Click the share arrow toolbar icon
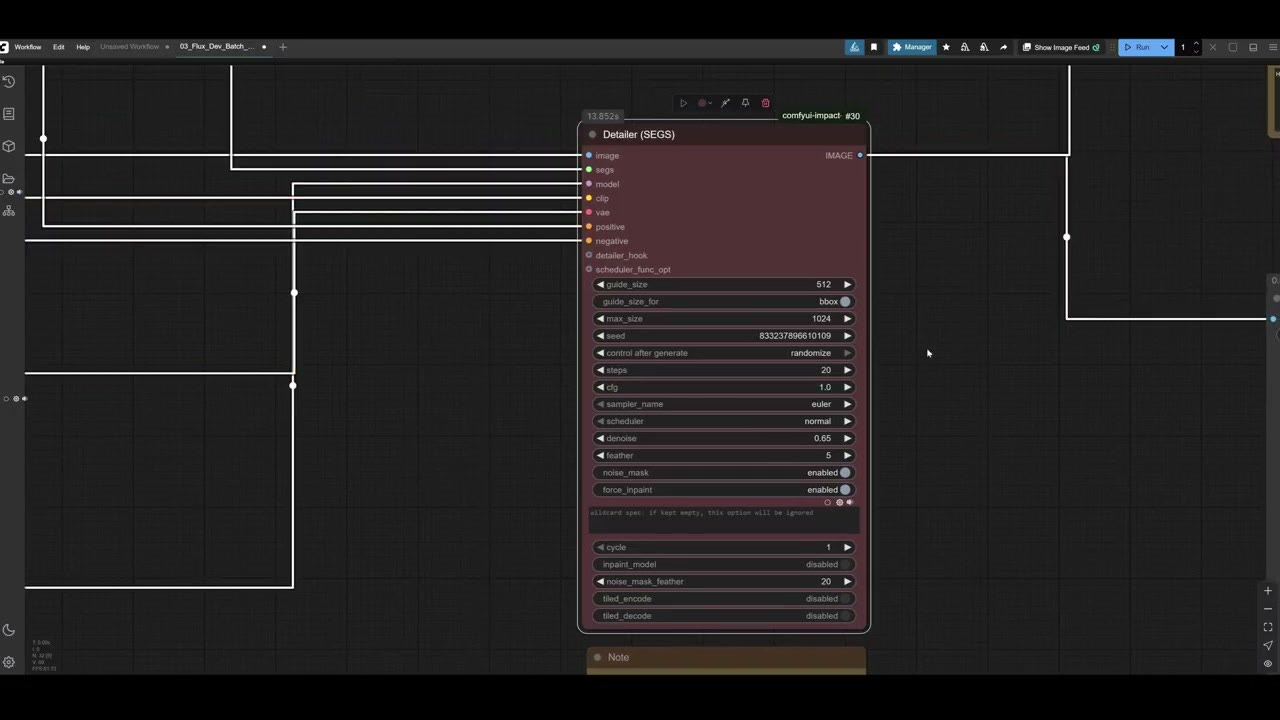This screenshot has height=720, width=1280. 1003,47
